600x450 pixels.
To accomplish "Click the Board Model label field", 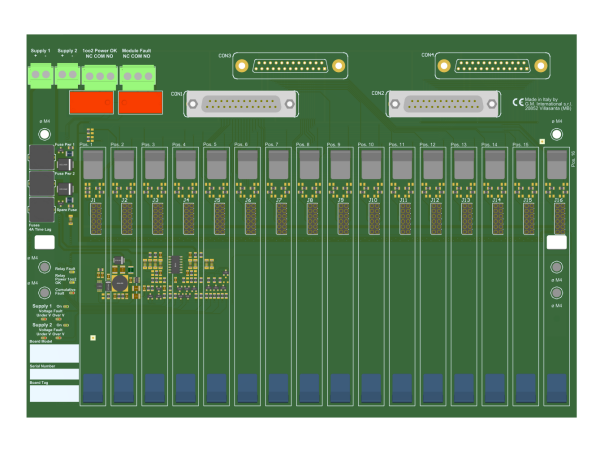I will click(54, 353).
